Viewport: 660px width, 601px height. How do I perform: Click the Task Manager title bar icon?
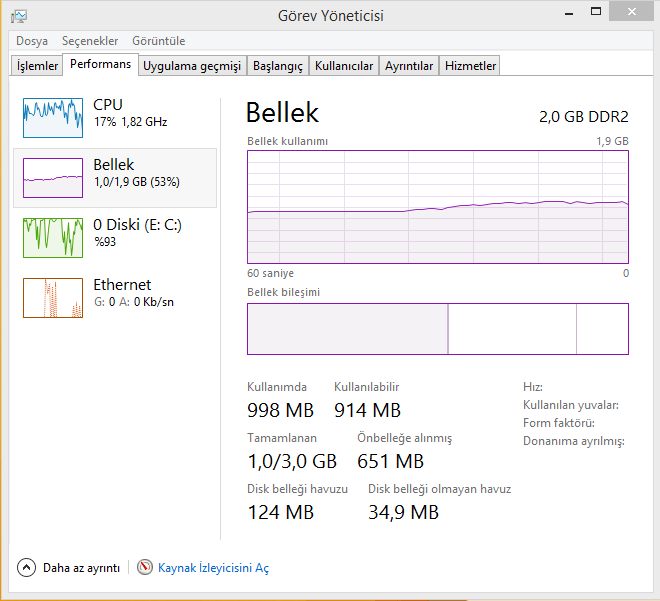coord(19,15)
